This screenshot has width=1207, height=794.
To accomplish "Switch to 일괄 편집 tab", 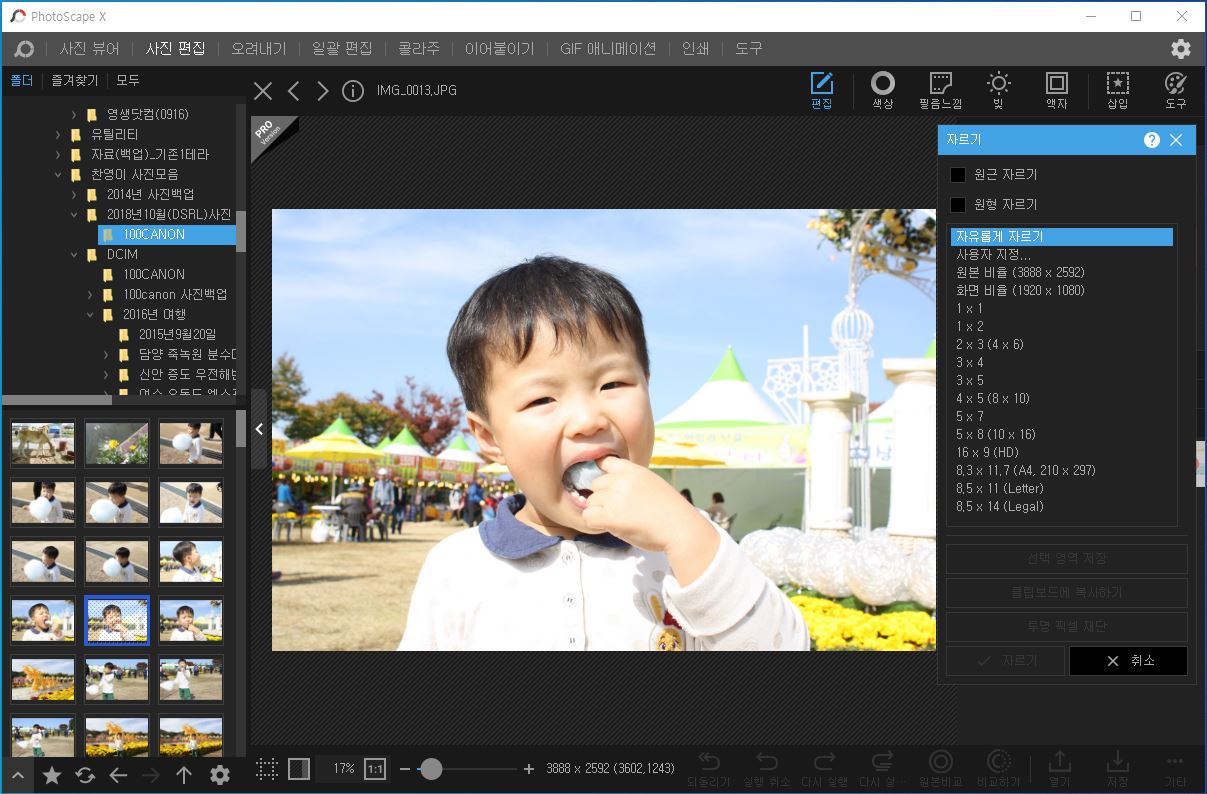I will [341, 48].
